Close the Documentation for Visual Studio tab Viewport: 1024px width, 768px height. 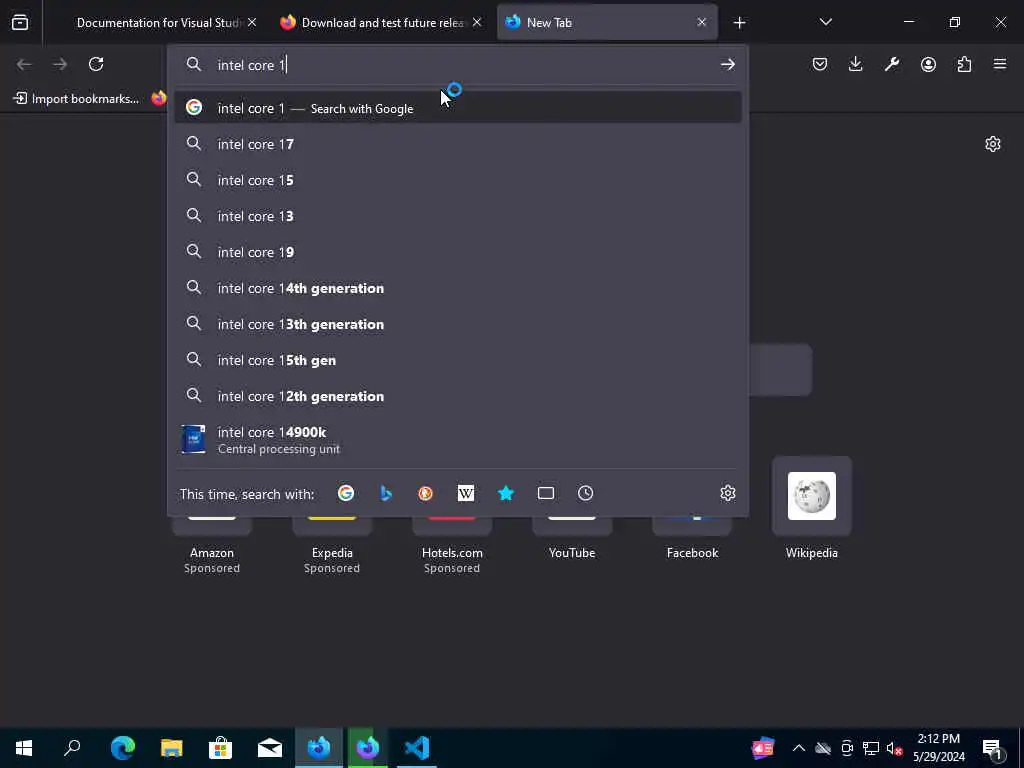tap(252, 23)
